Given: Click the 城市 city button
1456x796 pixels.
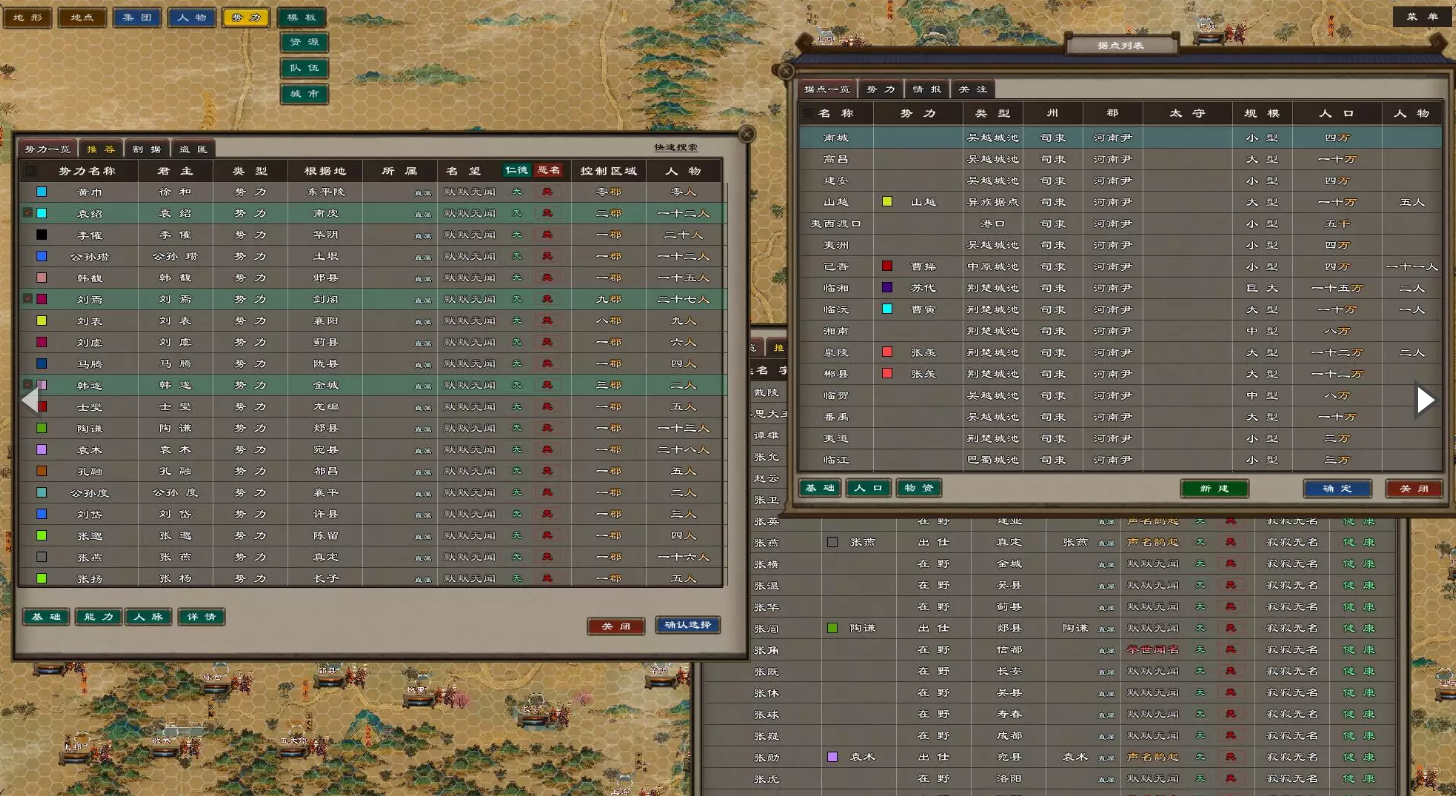Looking at the screenshot, I should tap(304, 95).
